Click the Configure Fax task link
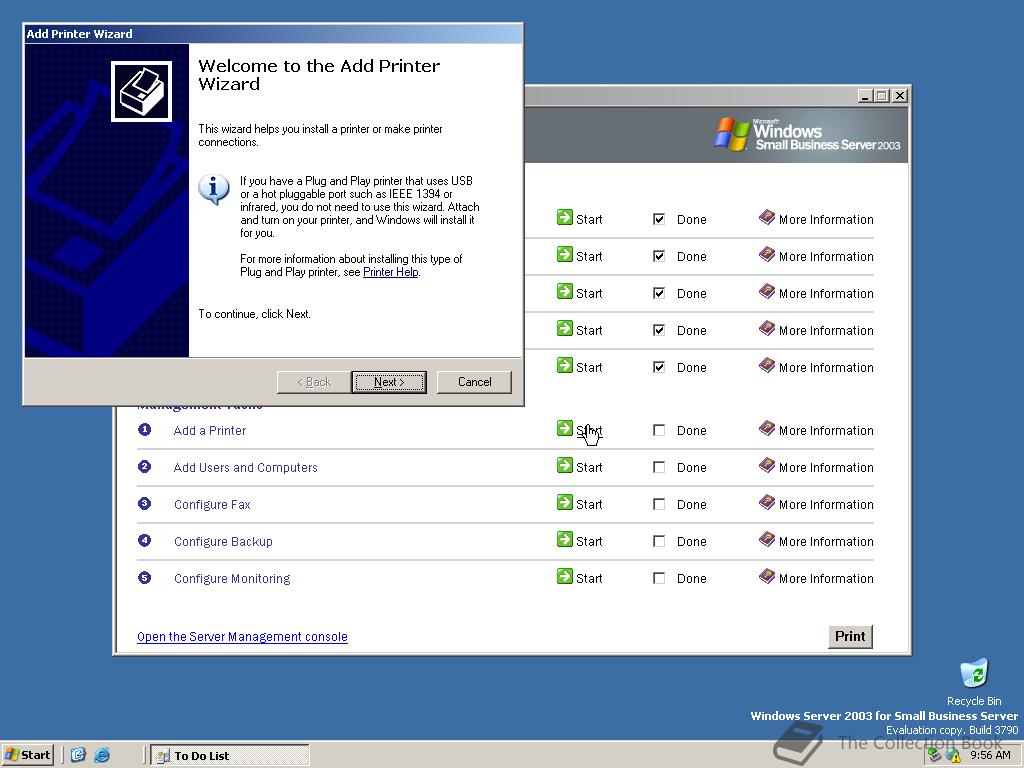Image resolution: width=1024 pixels, height=768 pixels. click(x=212, y=505)
